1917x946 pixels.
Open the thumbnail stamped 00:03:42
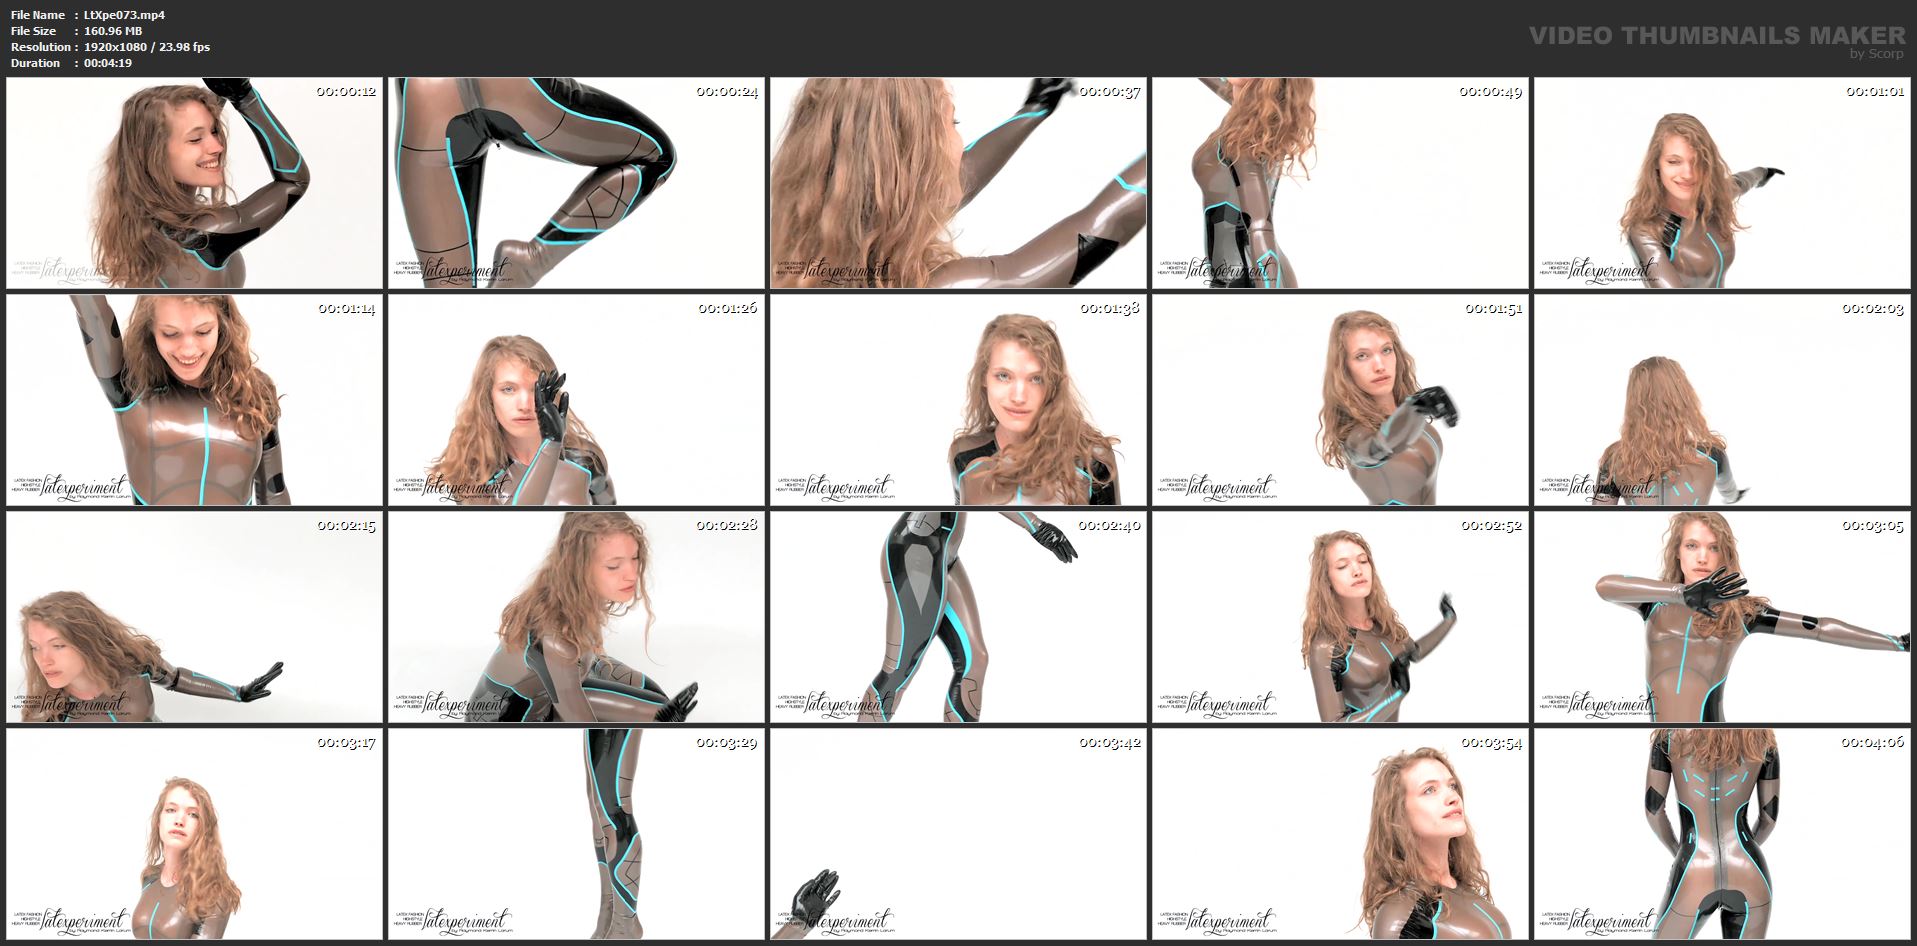coord(958,834)
